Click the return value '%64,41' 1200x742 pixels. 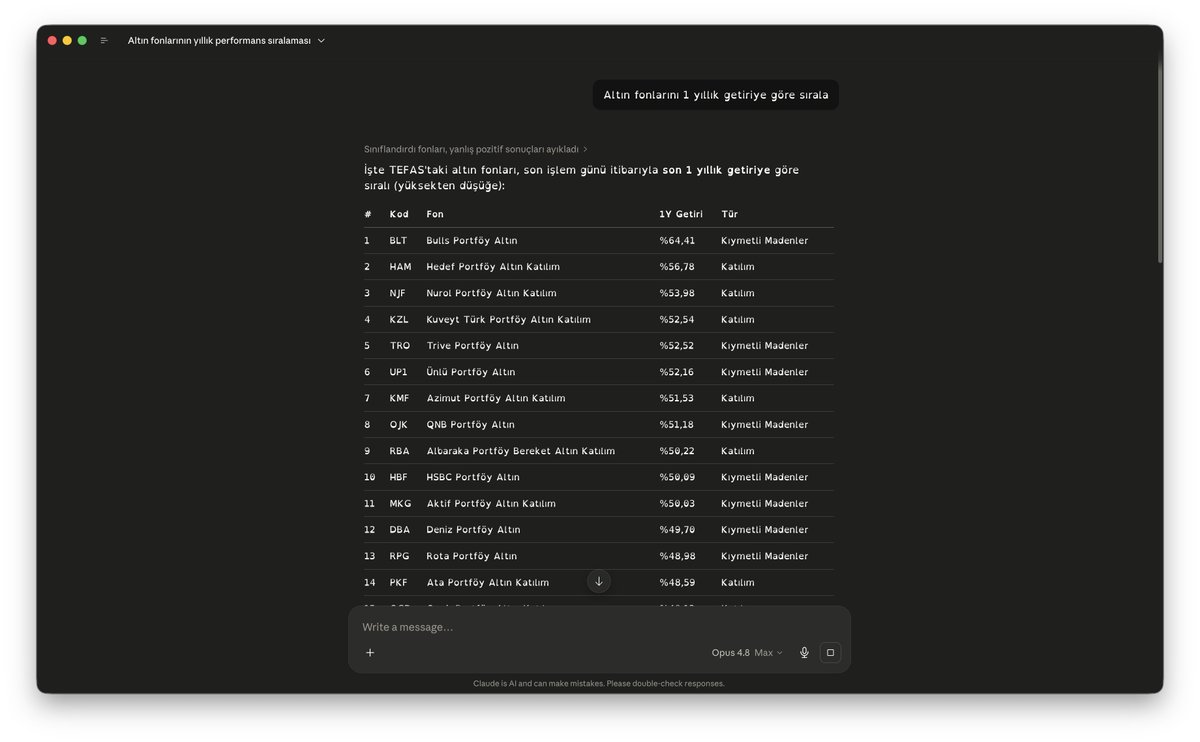point(677,241)
